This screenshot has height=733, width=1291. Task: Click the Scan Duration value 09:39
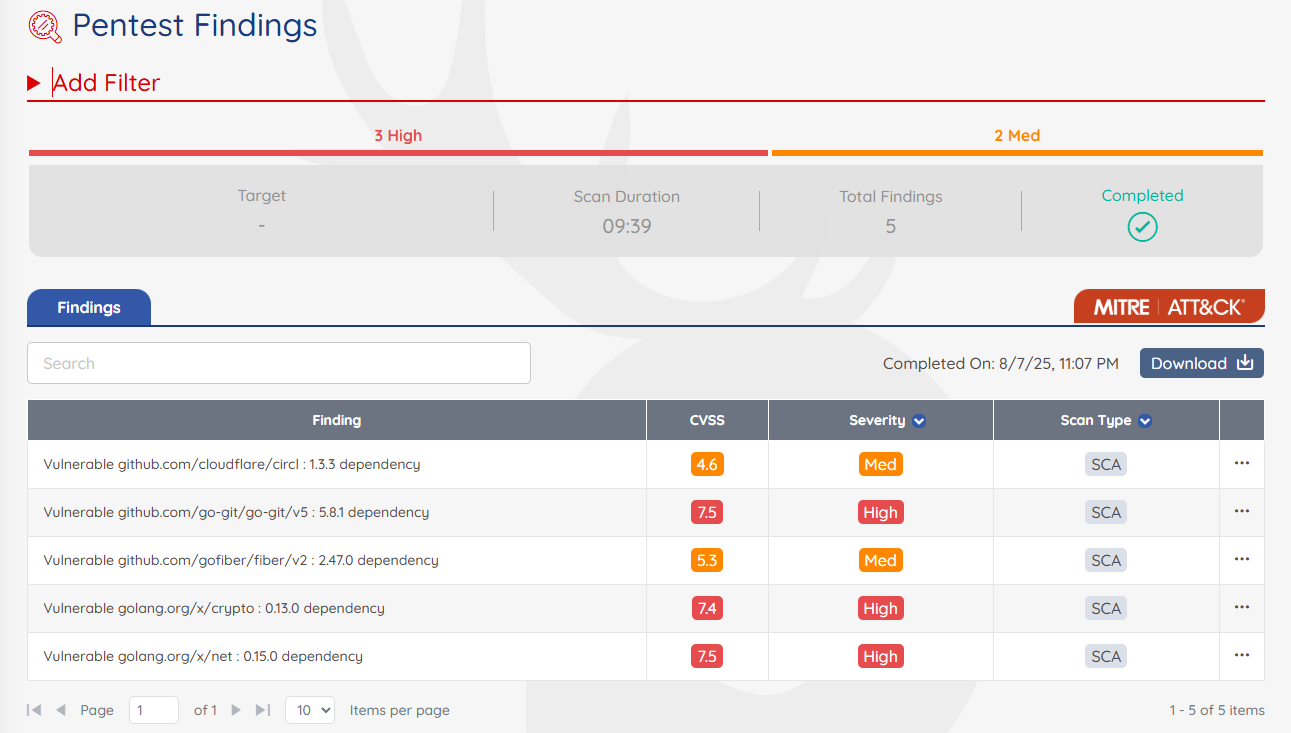tap(627, 226)
